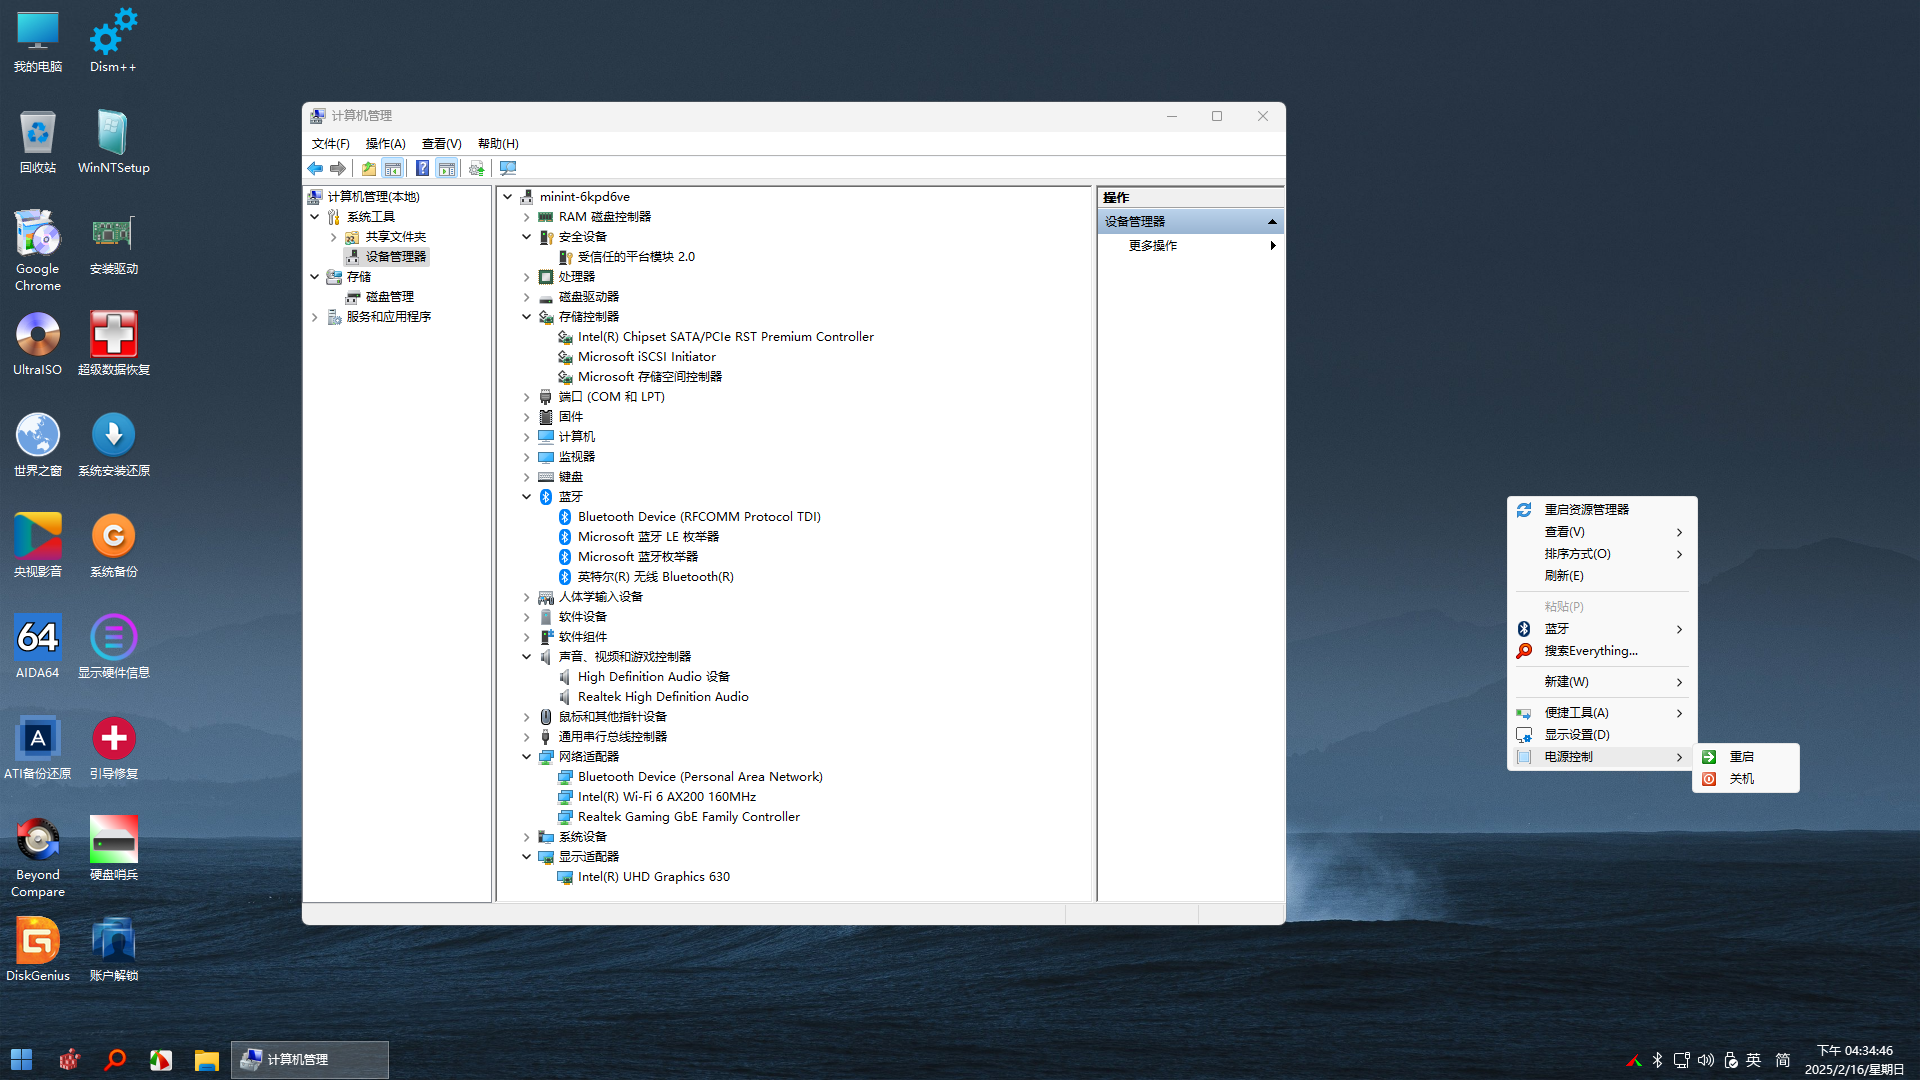Click 重启资源管理器 in the context menu
The height and width of the screenshot is (1080, 1920).
1602,510
